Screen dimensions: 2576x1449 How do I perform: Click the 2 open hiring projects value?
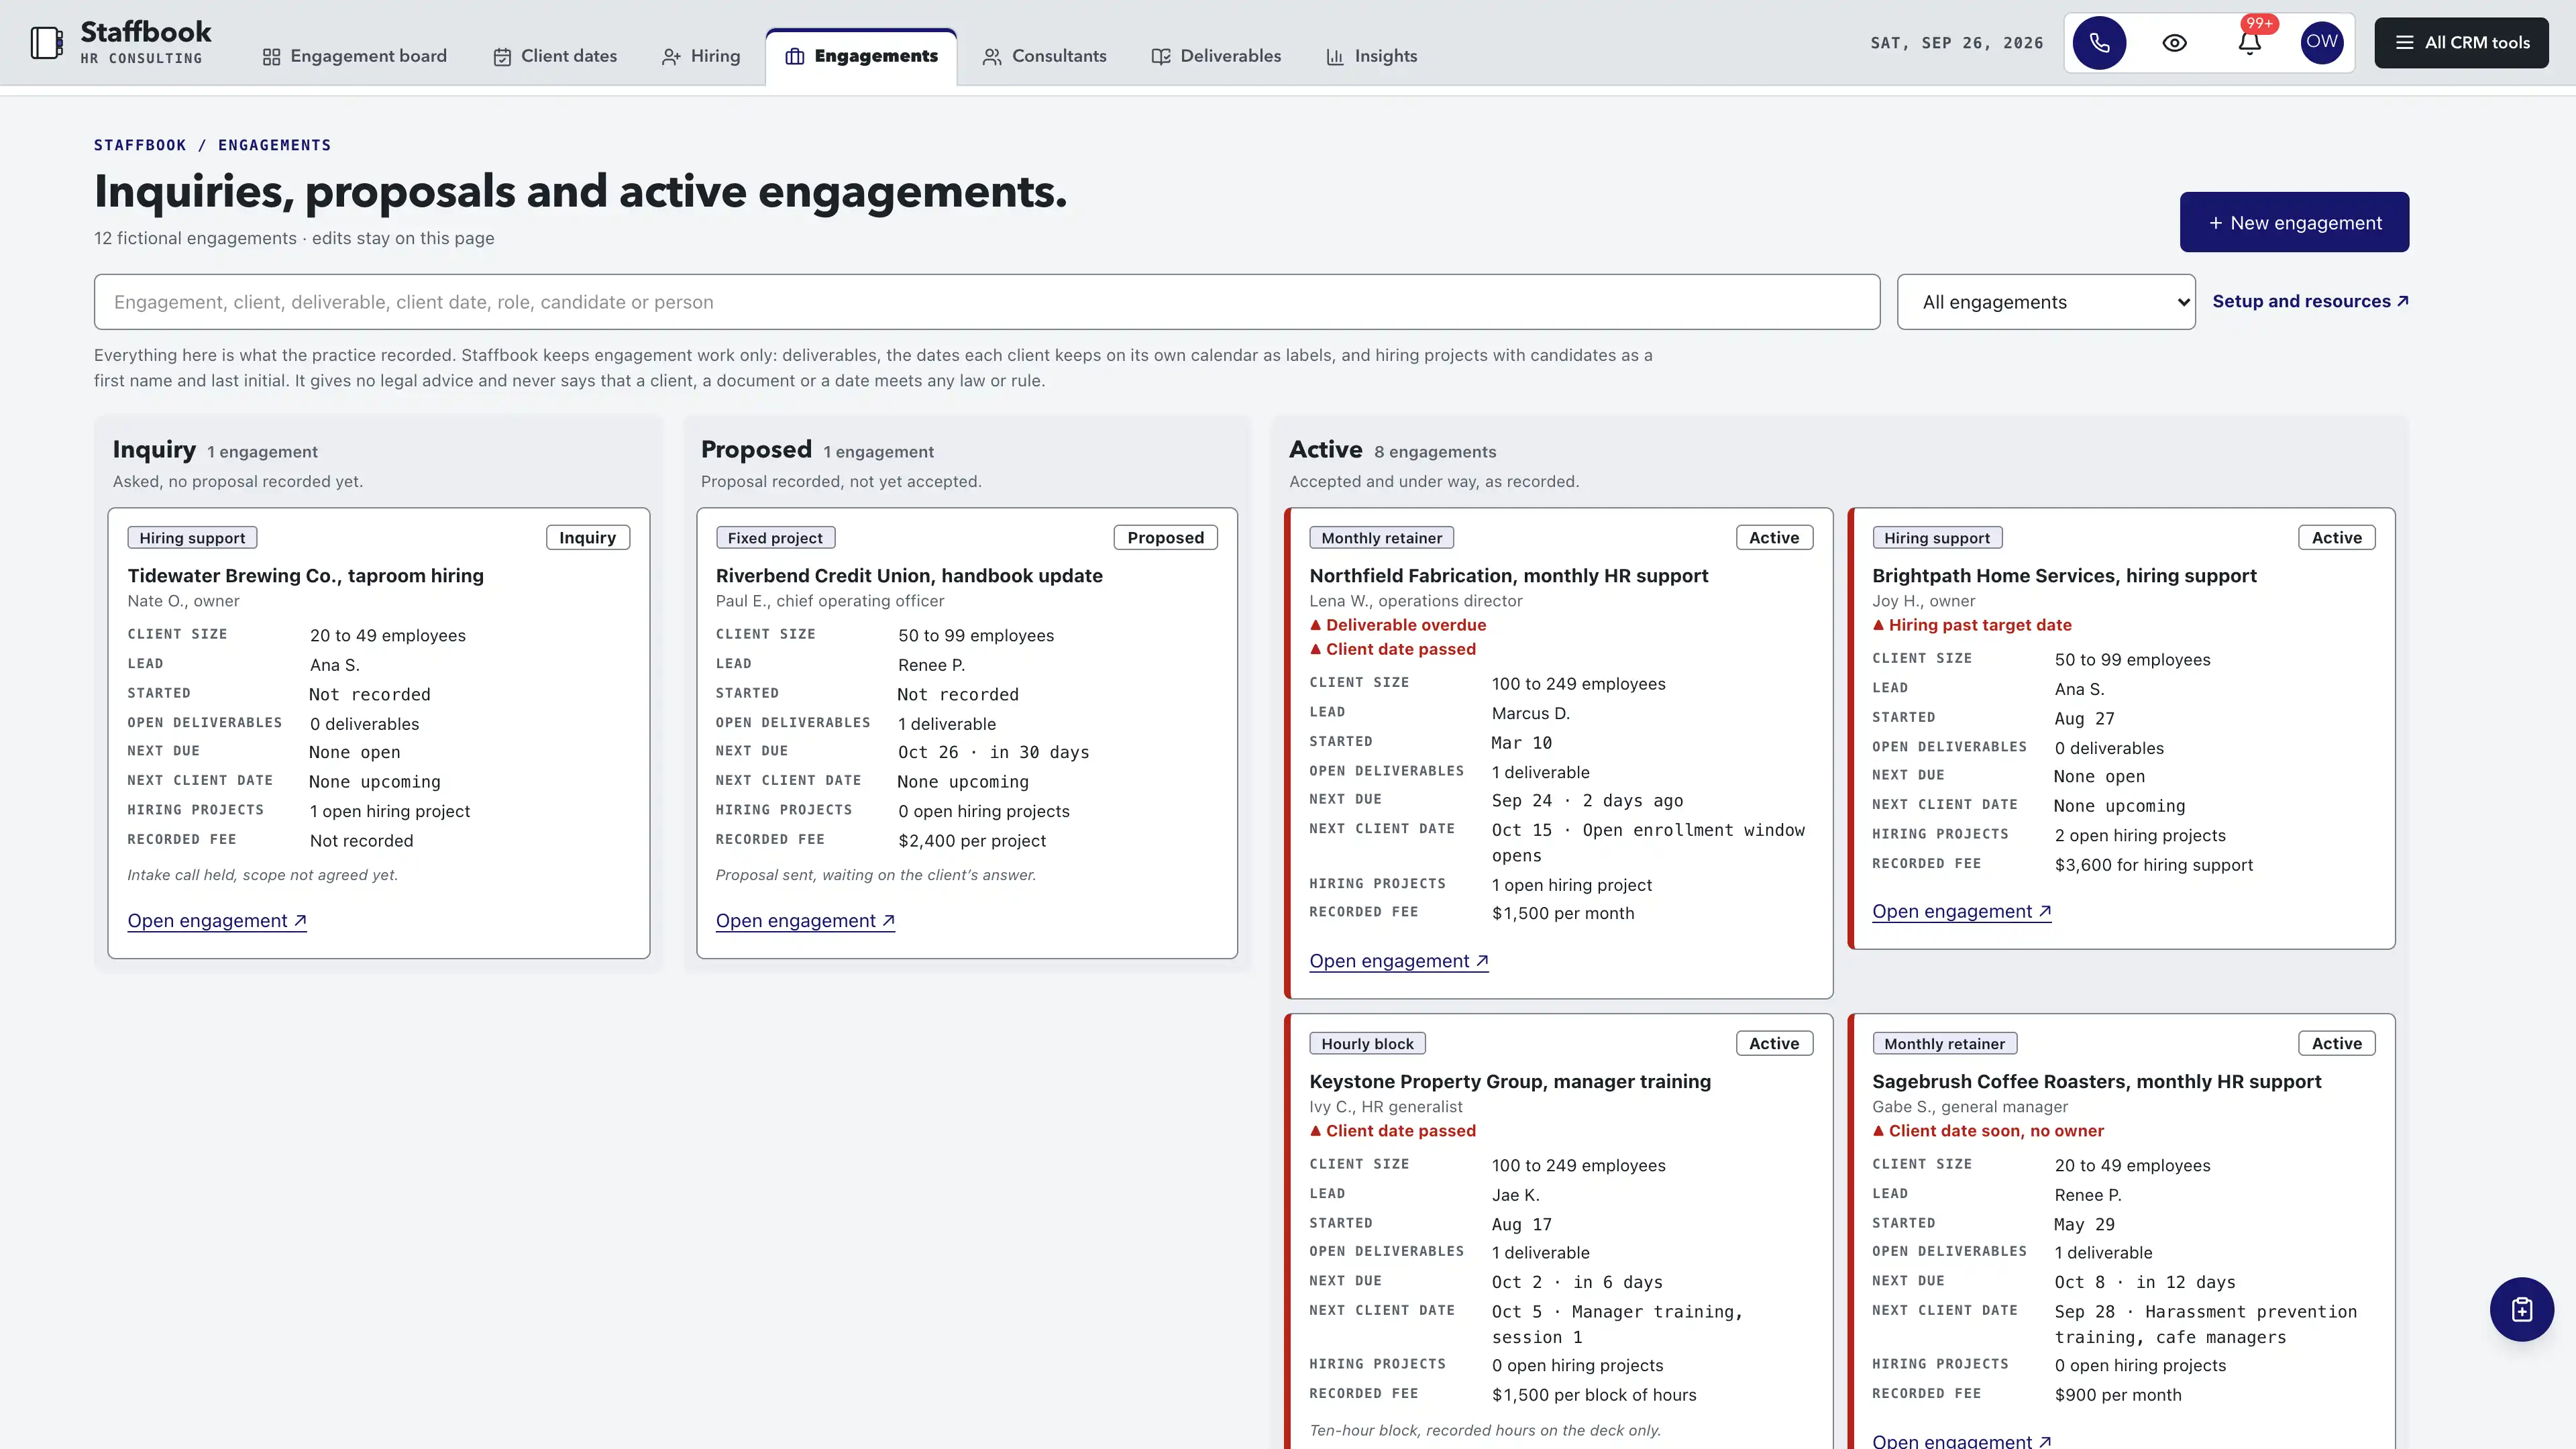[x=2140, y=836]
